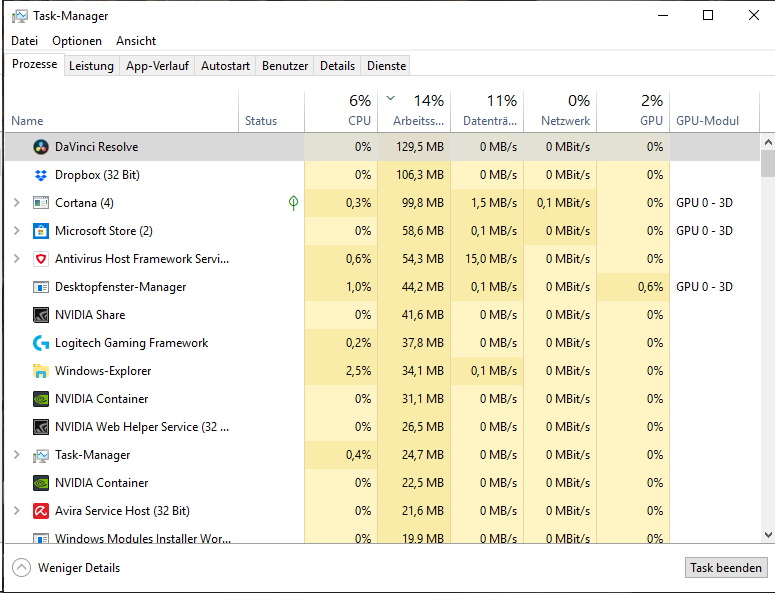775x593 pixels.
Task: Click the Cortana green leaf status icon
Action: pos(293,203)
